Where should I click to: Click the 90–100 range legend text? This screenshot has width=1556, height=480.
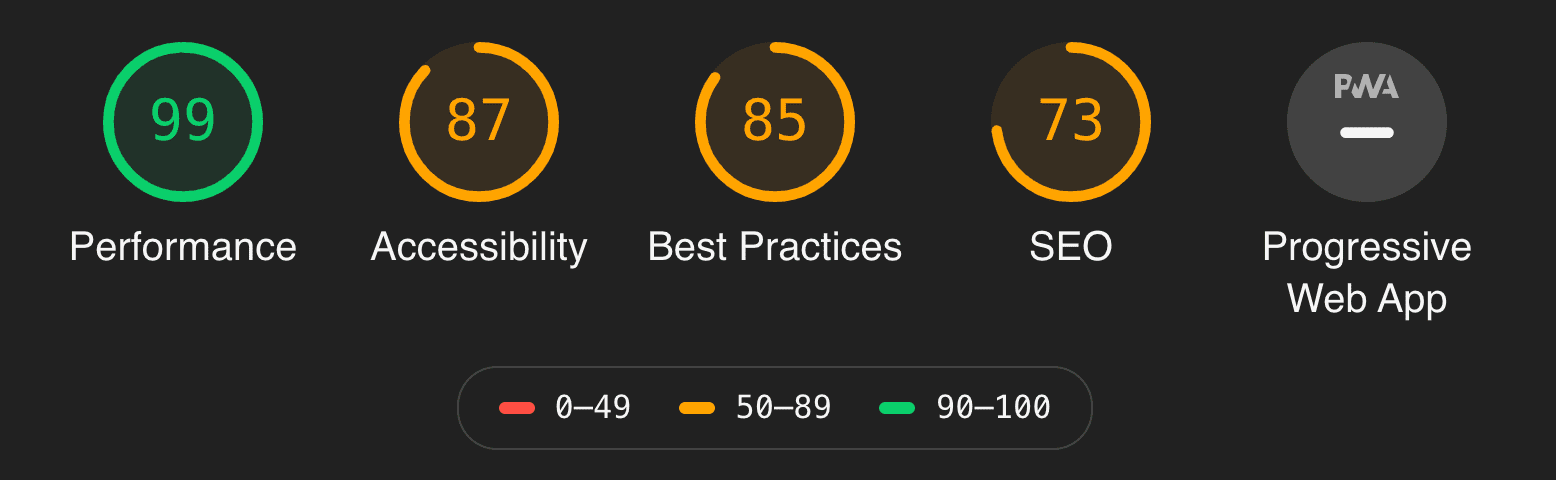[x=993, y=408]
